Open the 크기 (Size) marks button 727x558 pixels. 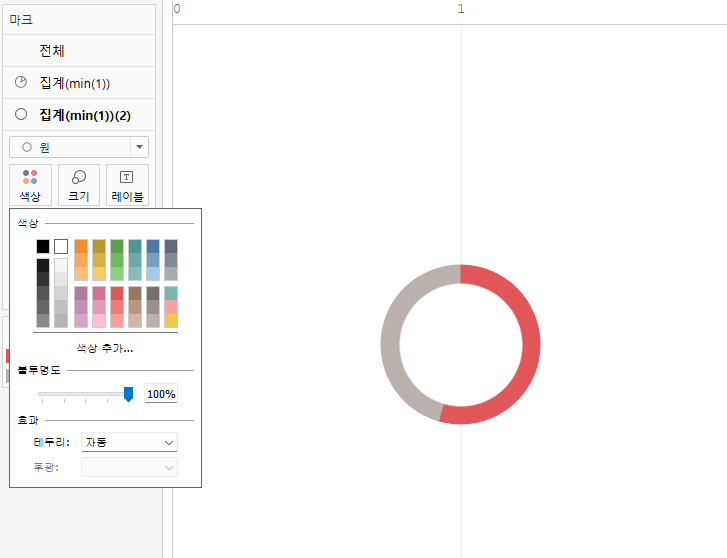(x=79, y=185)
